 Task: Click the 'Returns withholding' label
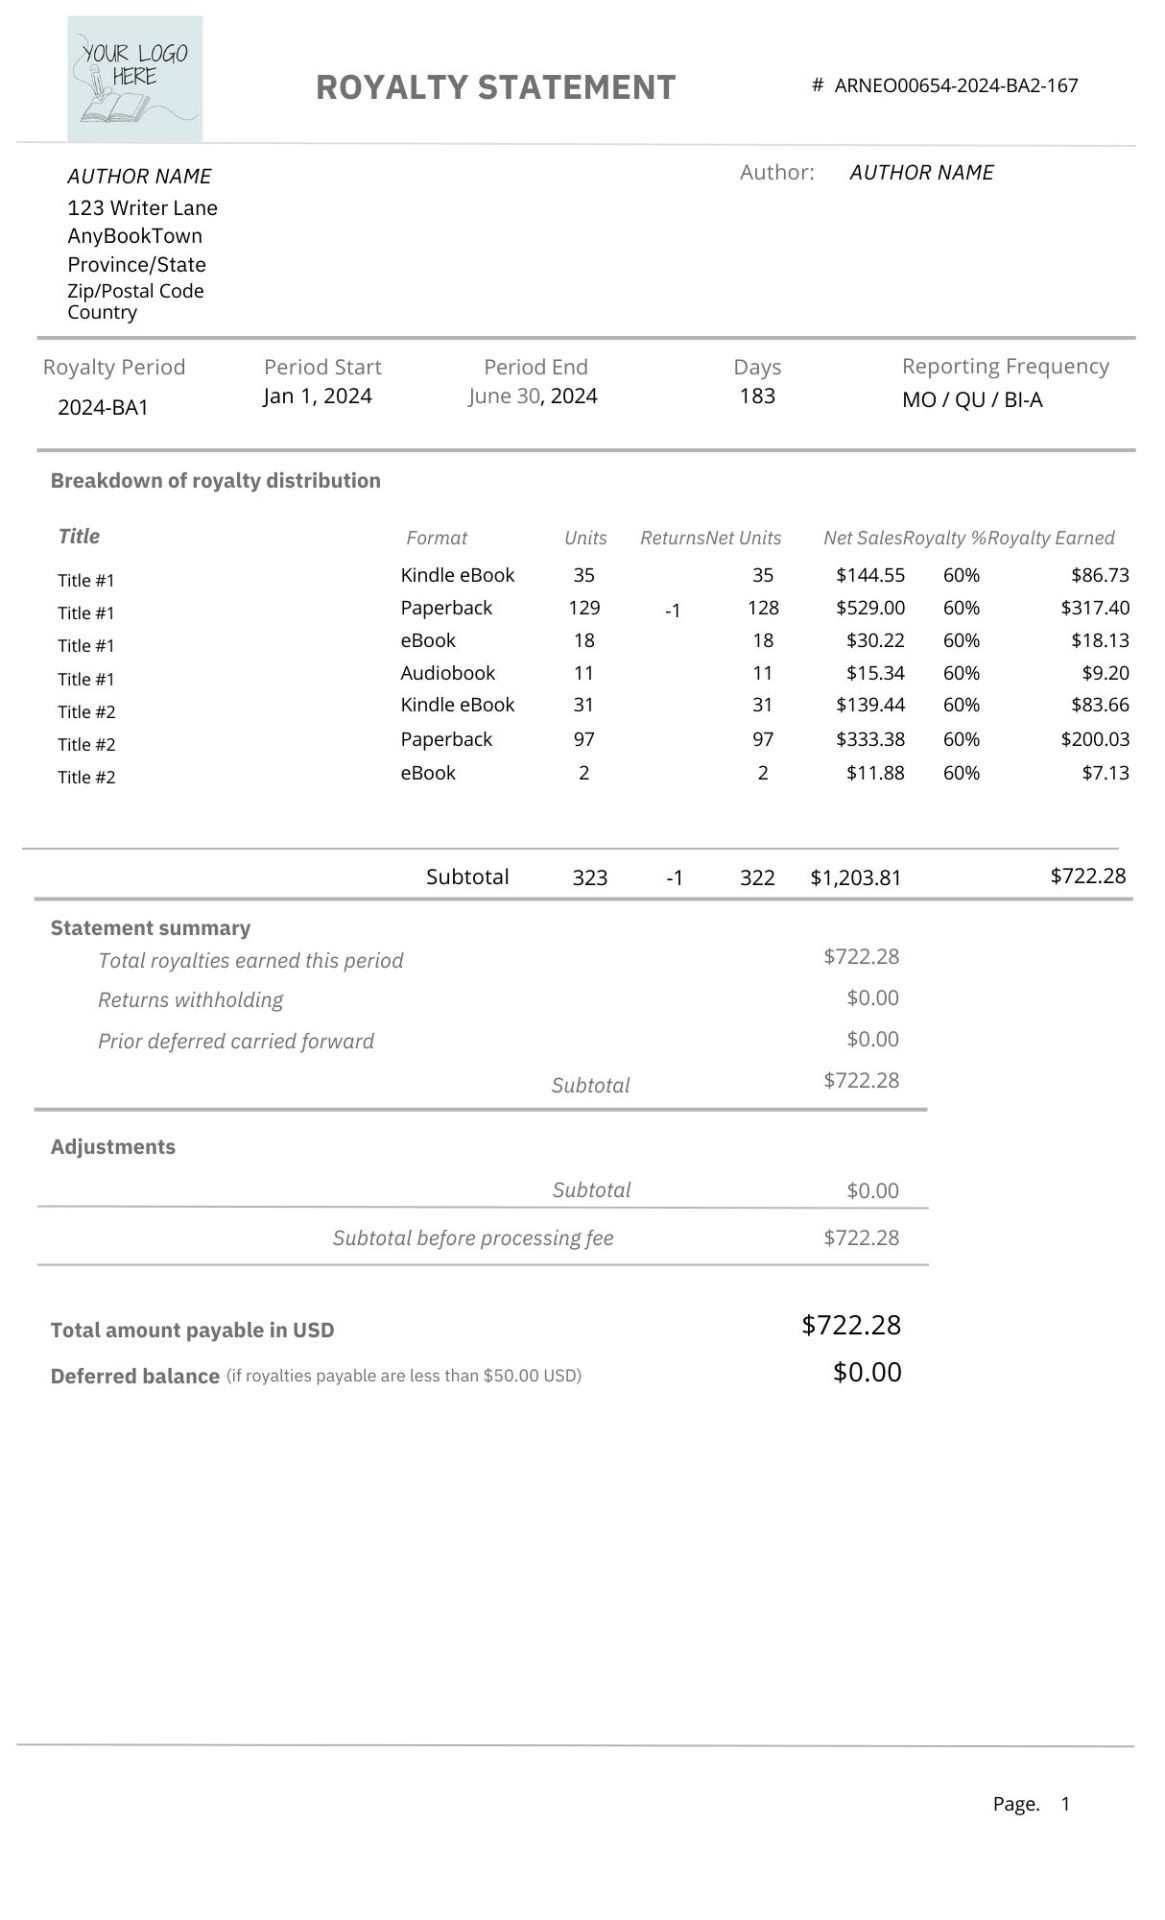(190, 1000)
